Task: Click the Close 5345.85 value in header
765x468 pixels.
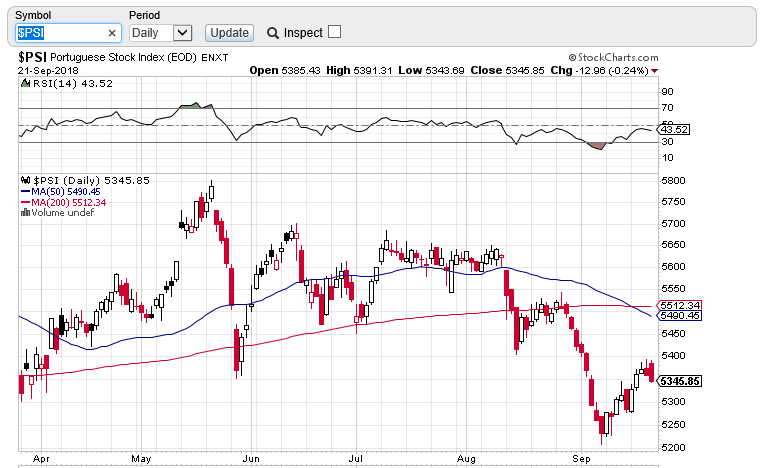Action: (x=507, y=70)
